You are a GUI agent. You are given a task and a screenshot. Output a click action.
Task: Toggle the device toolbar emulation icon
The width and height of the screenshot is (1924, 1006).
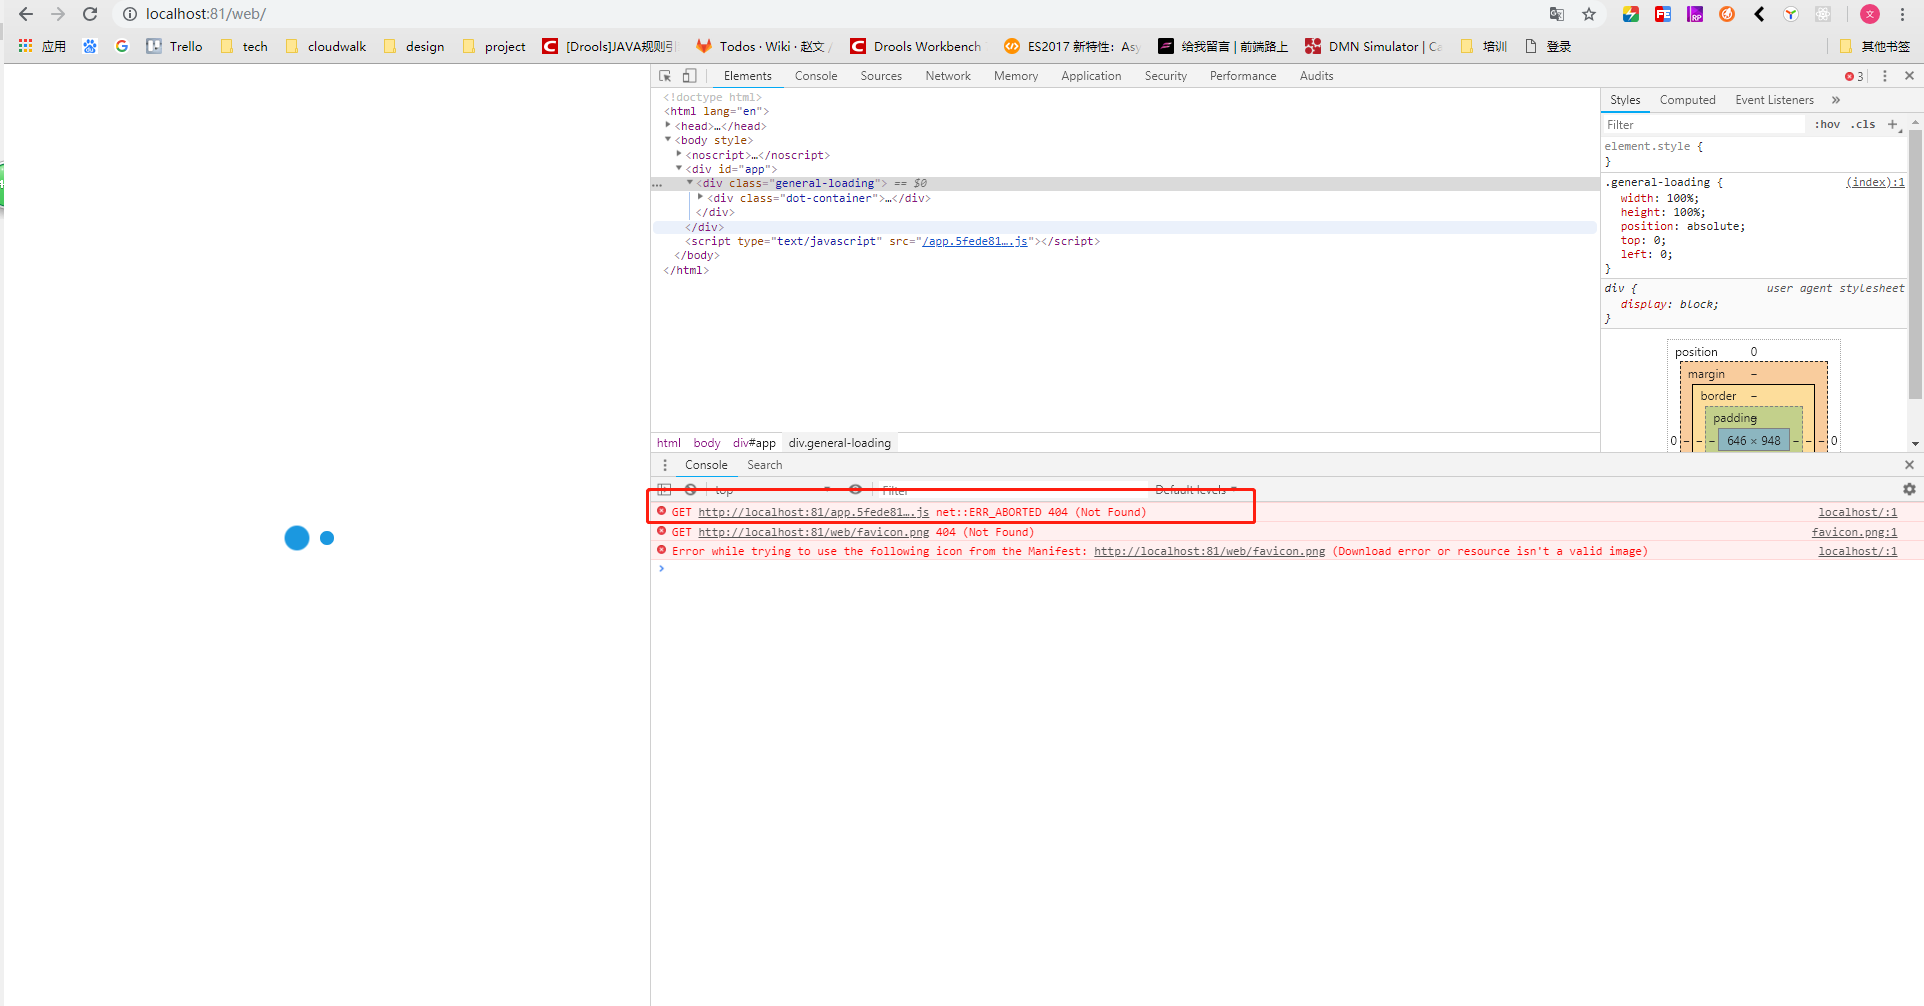pyautogui.click(x=688, y=75)
